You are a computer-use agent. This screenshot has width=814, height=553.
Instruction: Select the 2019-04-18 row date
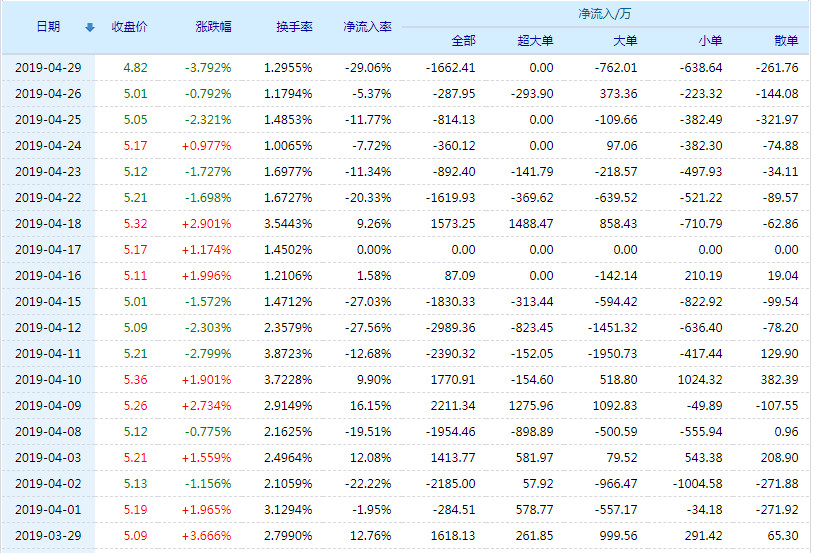(x=48, y=224)
